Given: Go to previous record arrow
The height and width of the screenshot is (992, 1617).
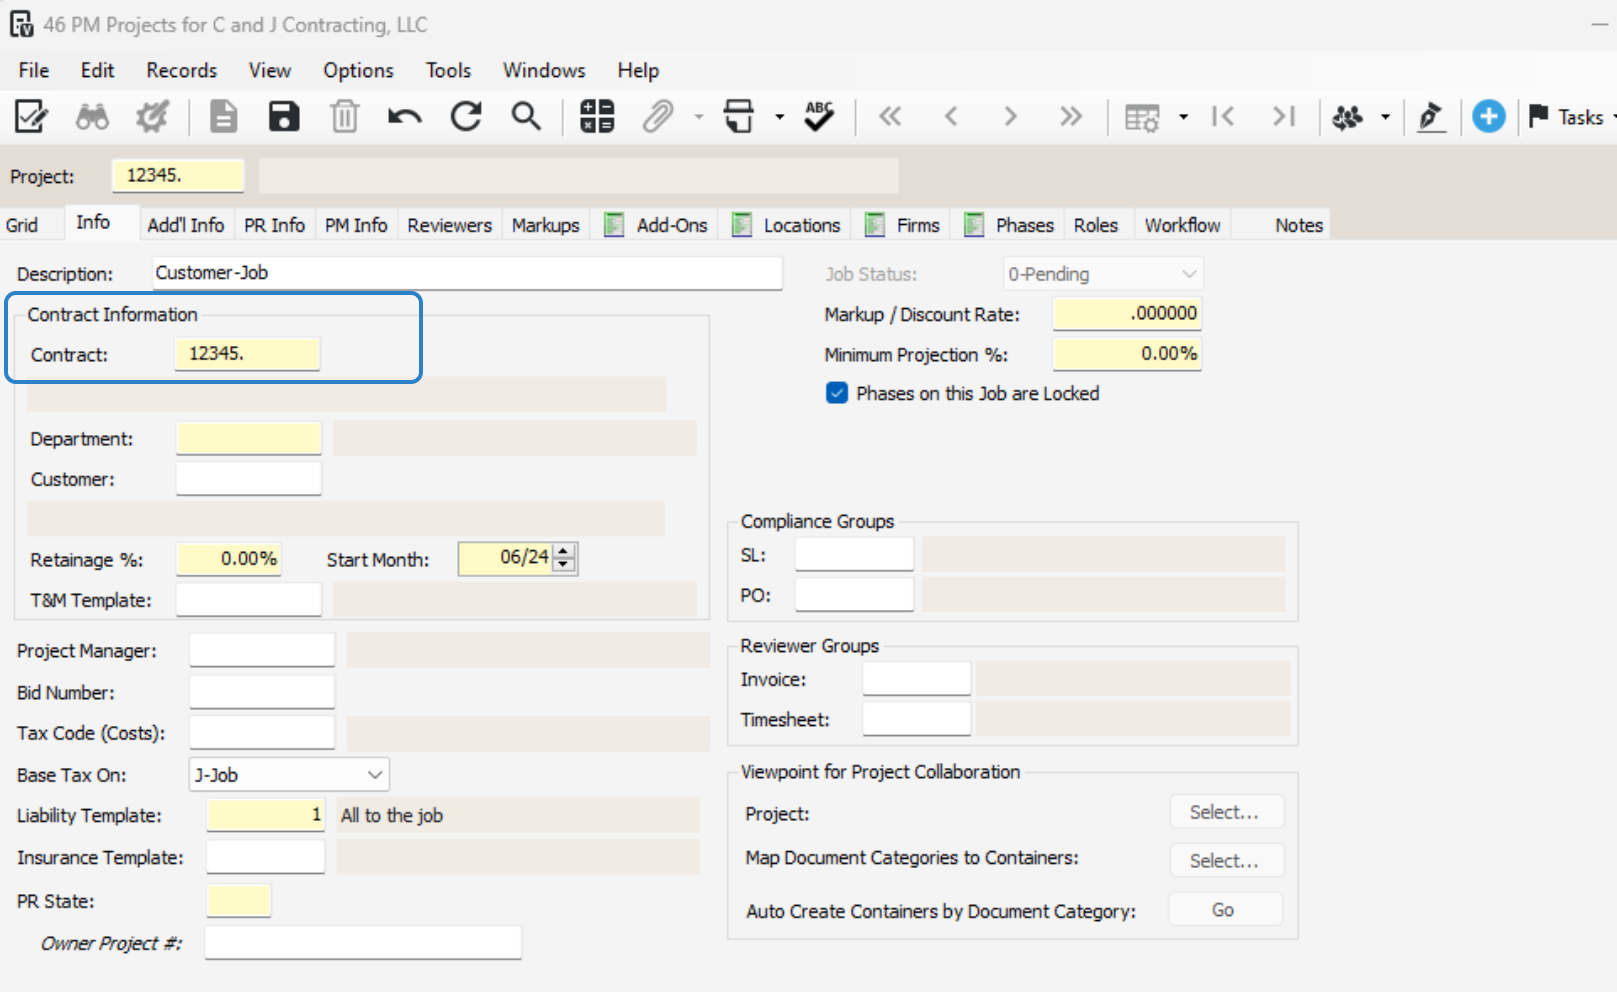Looking at the screenshot, I should [x=951, y=117].
